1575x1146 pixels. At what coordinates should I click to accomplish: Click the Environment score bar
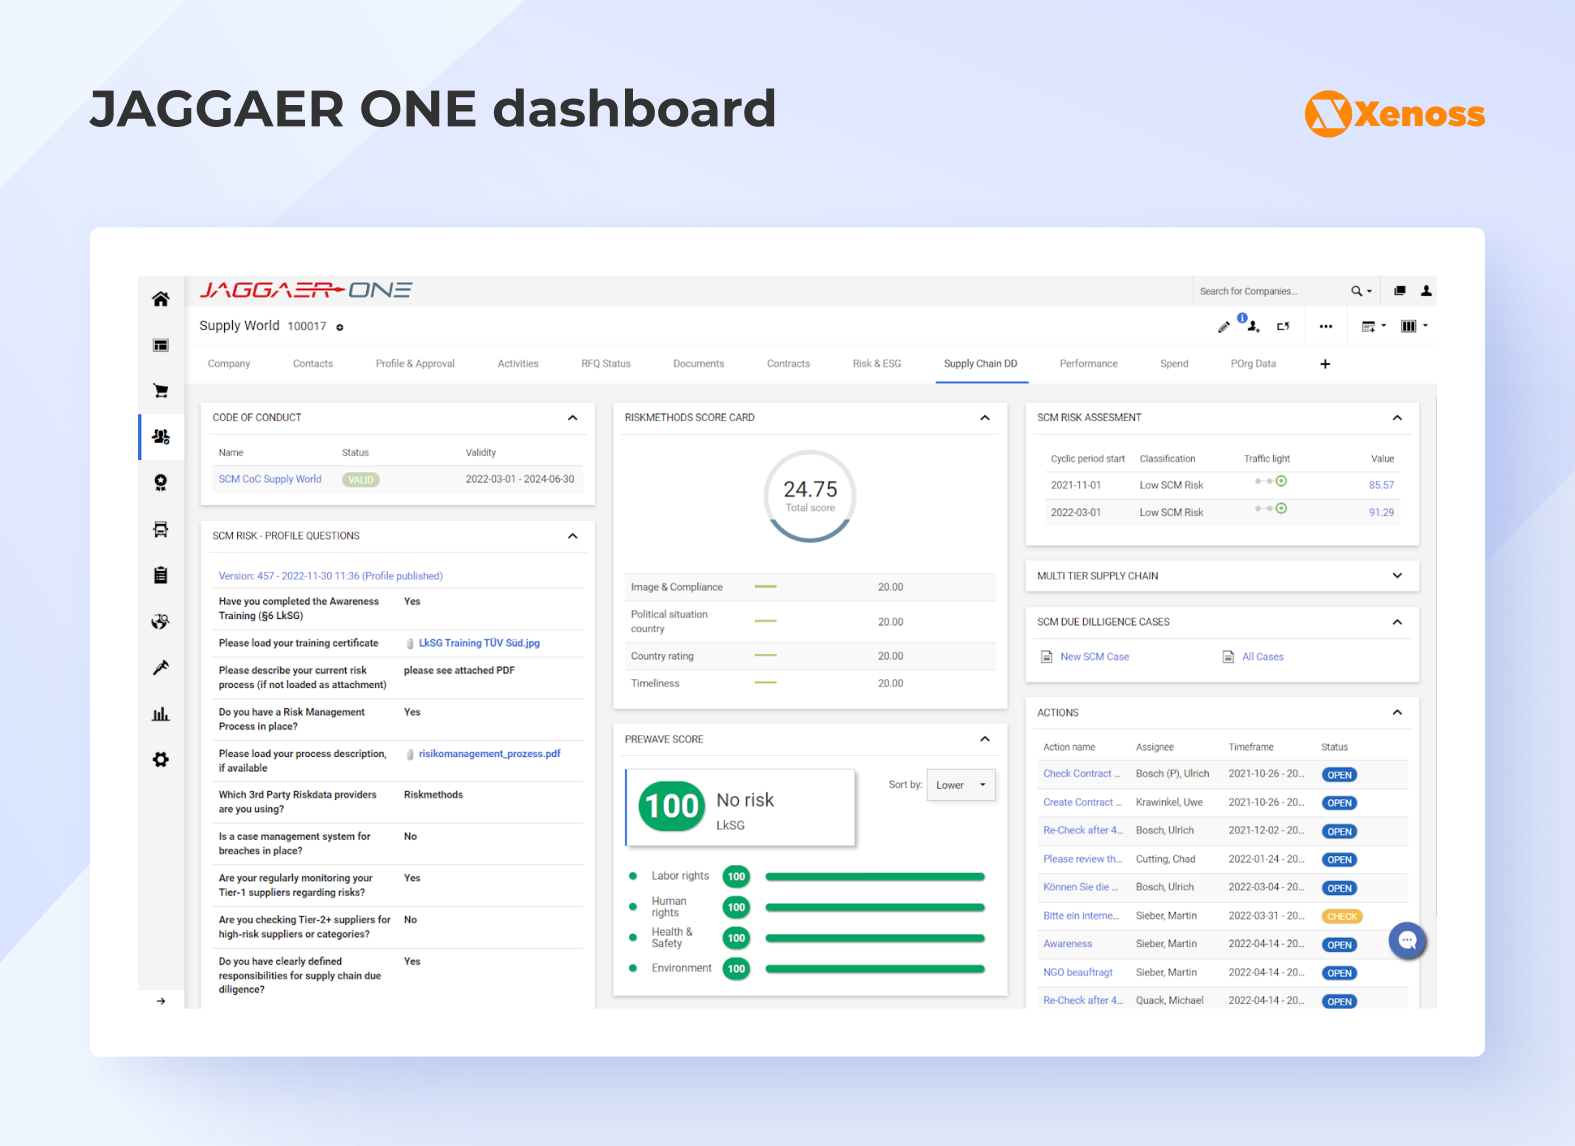pos(875,969)
